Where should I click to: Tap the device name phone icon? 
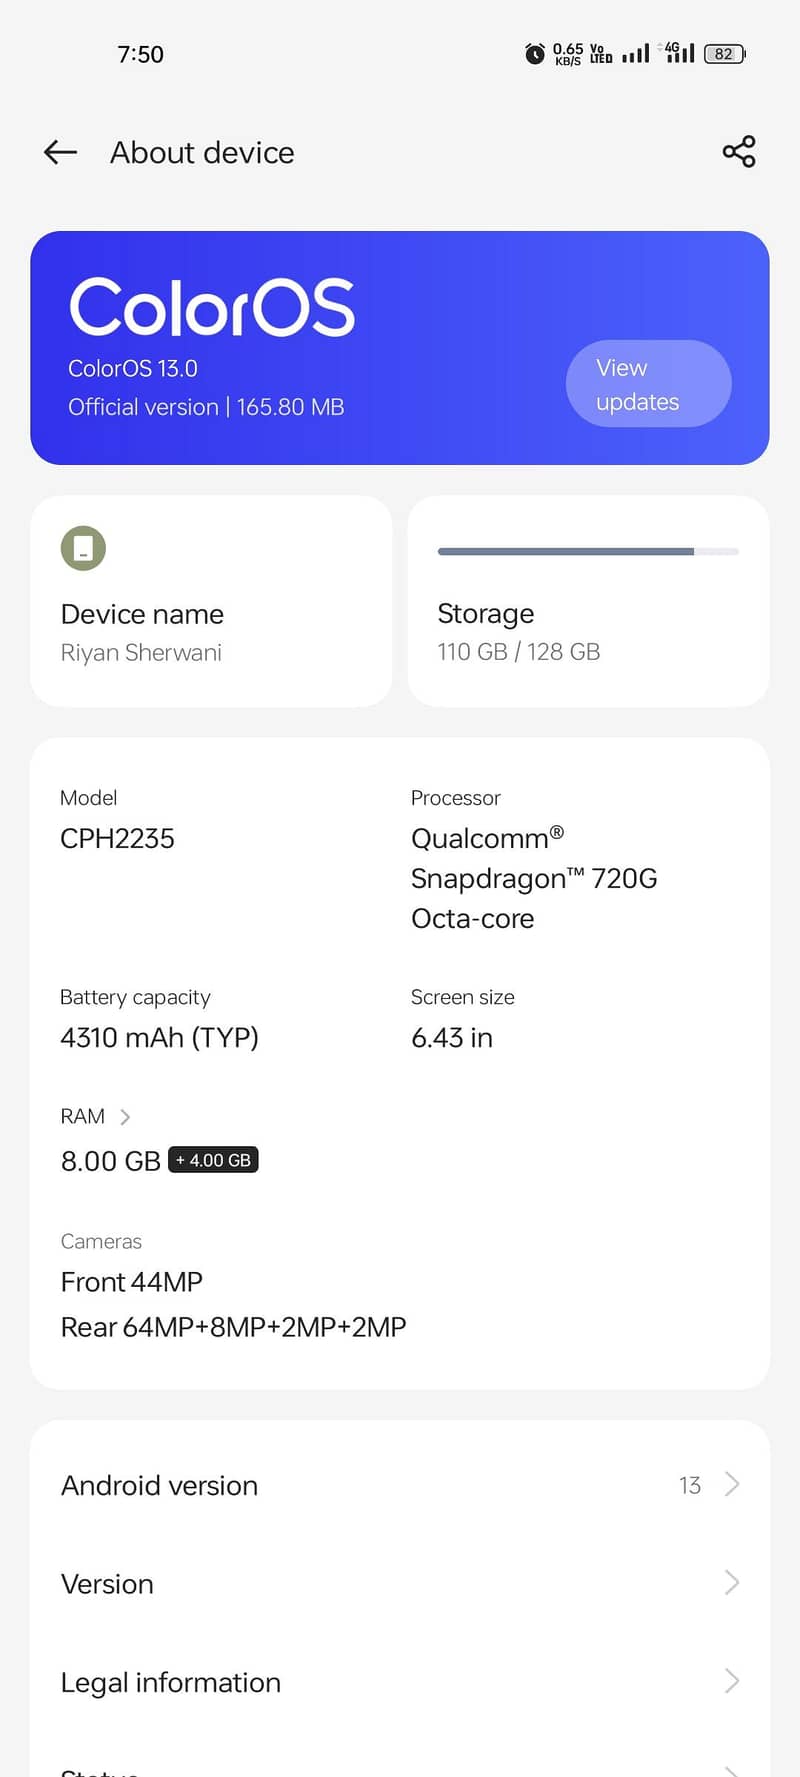coord(83,548)
